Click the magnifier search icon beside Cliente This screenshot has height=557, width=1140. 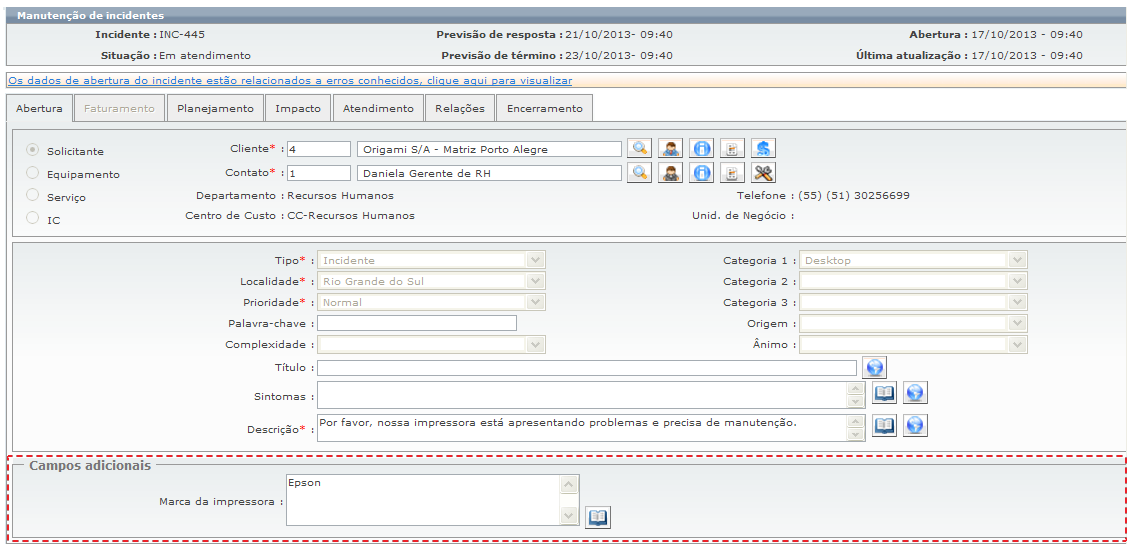(639, 149)
